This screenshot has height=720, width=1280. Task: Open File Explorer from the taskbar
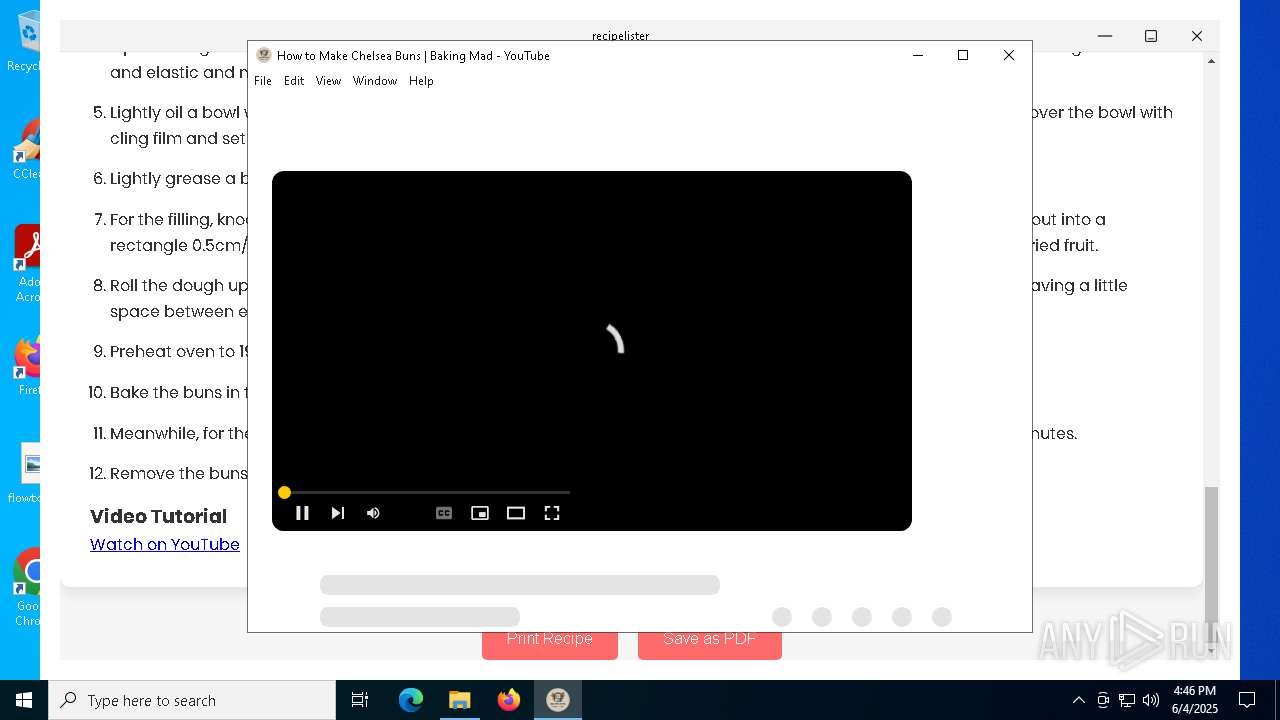(459, 700)
